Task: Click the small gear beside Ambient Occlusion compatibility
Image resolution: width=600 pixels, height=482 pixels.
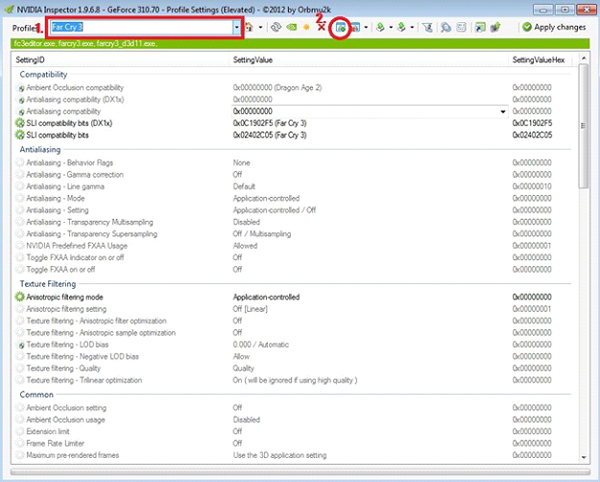Action: click(21, 88)
